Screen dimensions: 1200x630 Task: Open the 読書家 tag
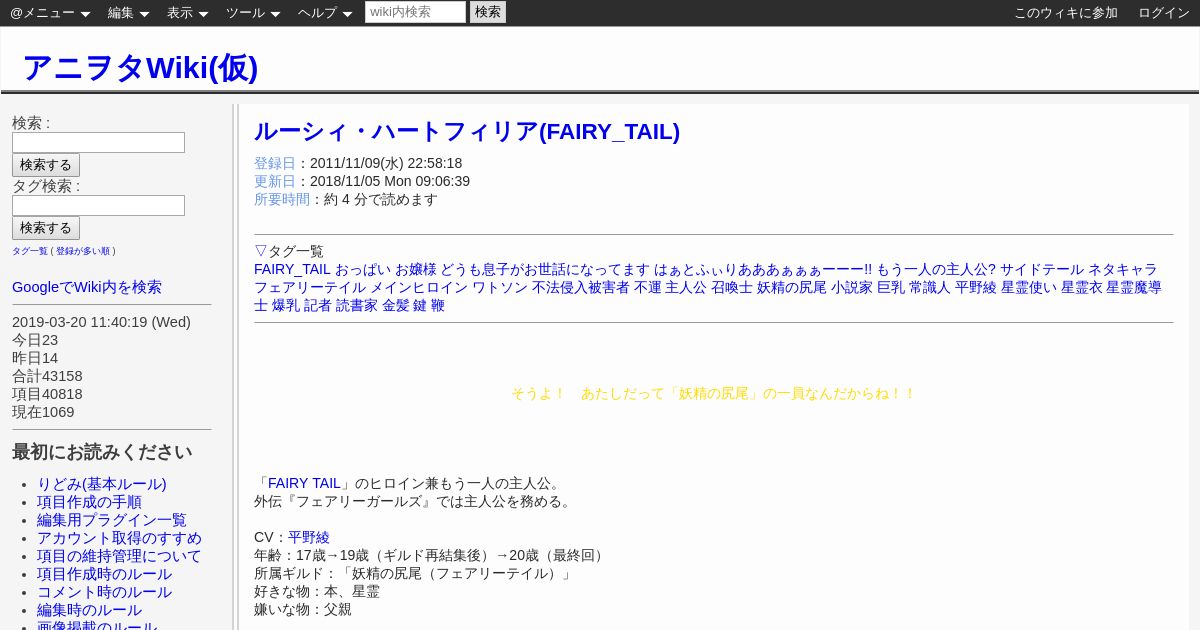pos(357,305)
